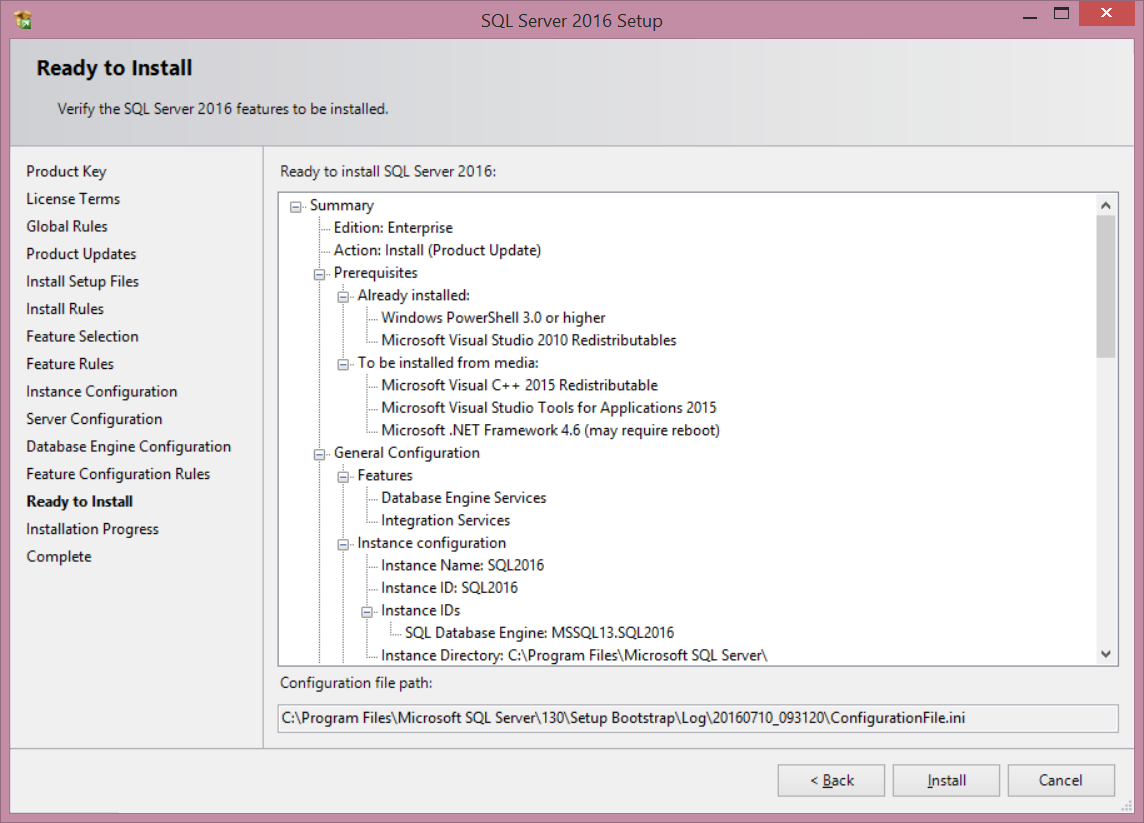The height and width of the screenshot is (823, 1144).
Task: Collapse the To be installed from media node
Action: (343, 364)
